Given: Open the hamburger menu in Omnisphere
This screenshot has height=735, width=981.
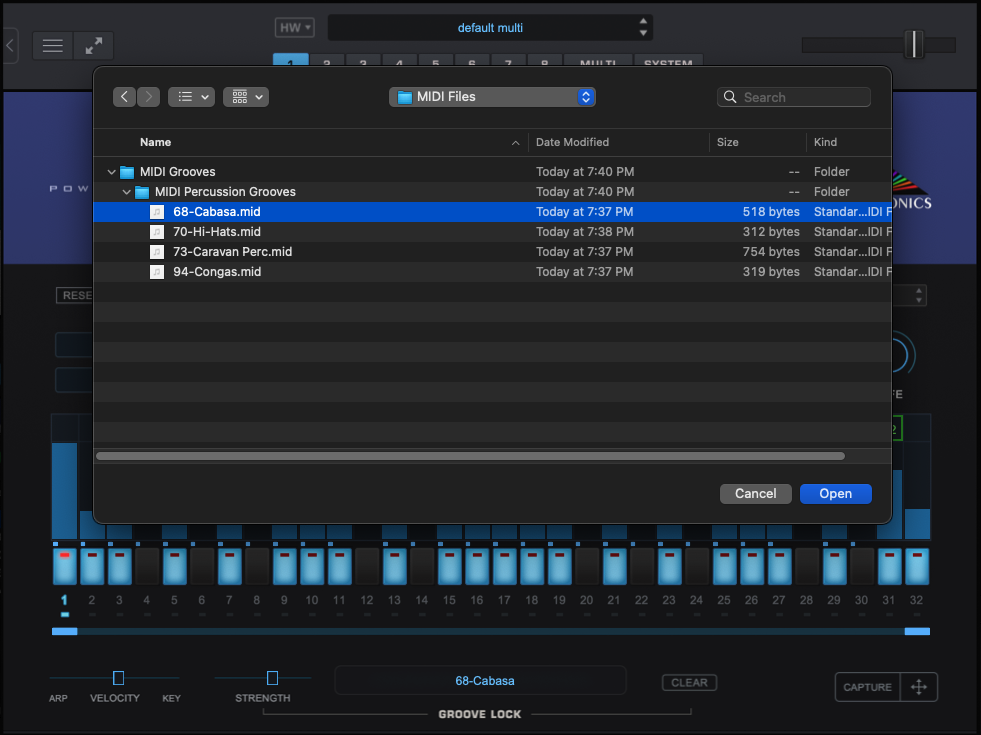Looking at the screenshot, I should pyautogui.click(x=53, y=46).
